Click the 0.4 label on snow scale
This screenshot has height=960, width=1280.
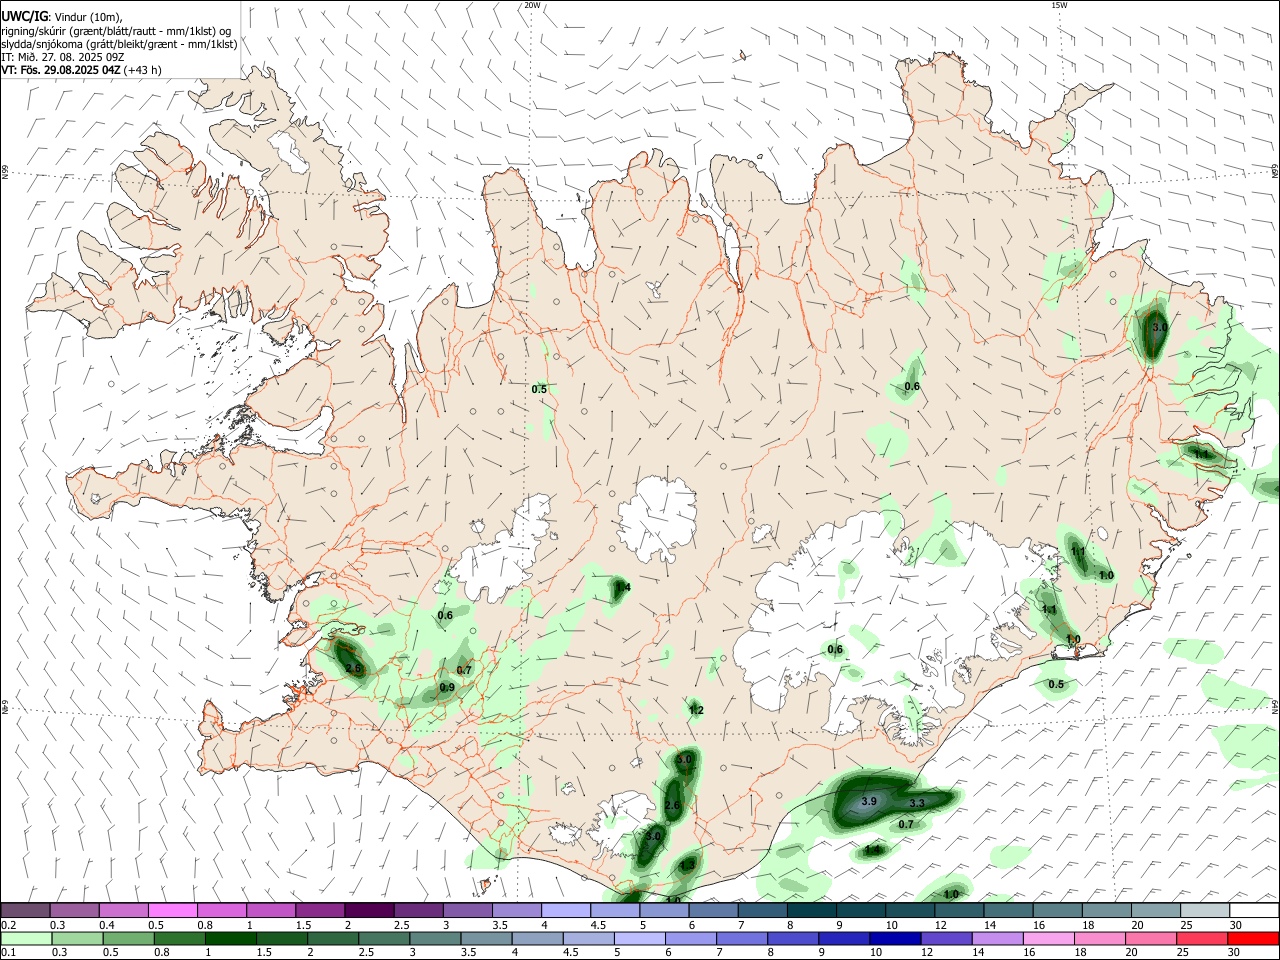pos(107,925)
